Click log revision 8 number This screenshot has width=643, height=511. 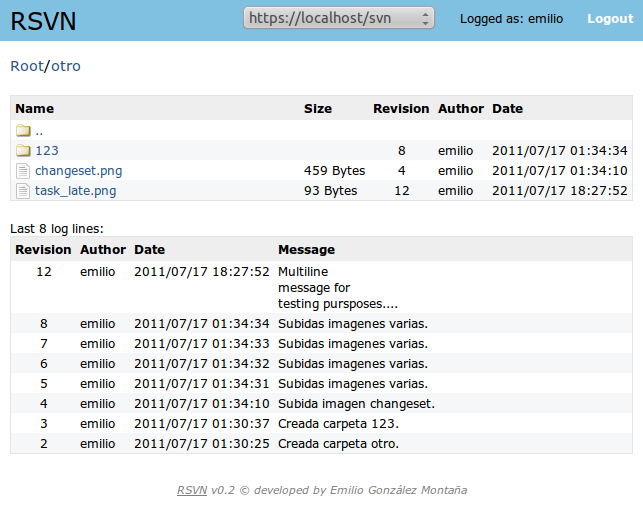pyautogui.click(x=44, y=324)
